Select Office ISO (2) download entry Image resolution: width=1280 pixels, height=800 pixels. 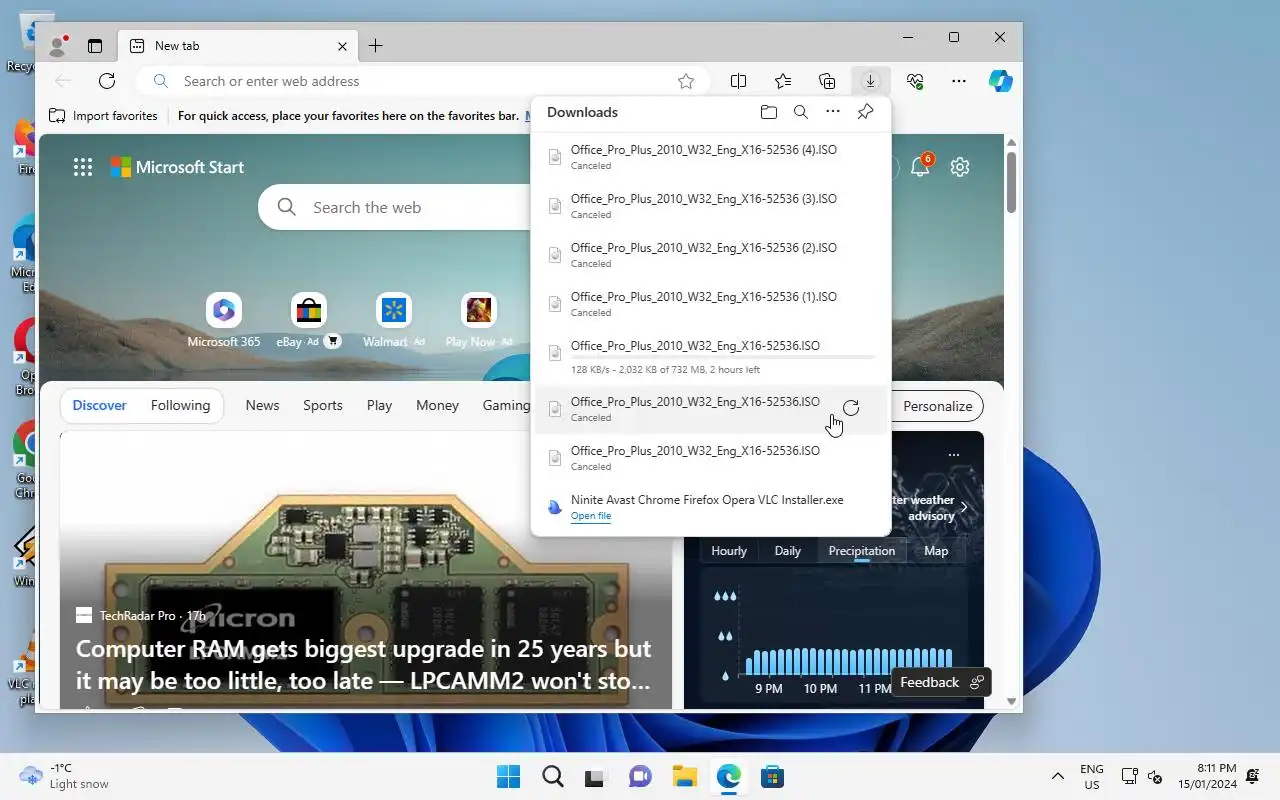pos(711,255)
